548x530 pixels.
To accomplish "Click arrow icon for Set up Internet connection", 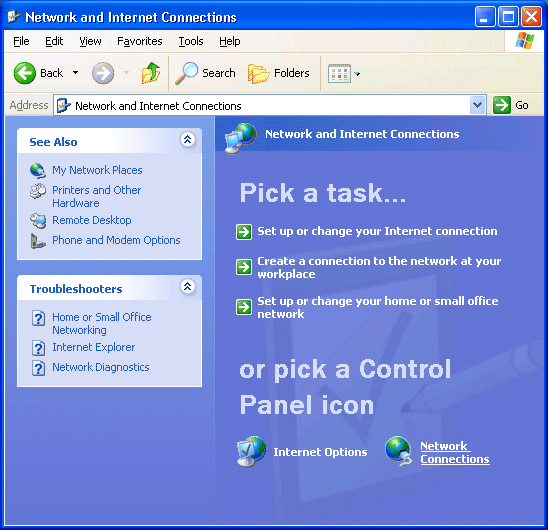I will (244, 231).
